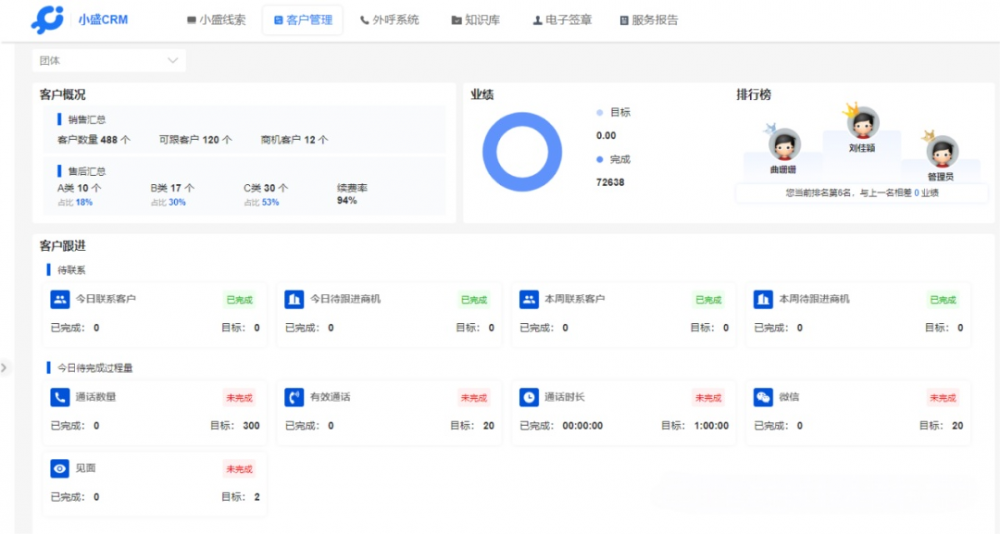Click the 未完成 badge on 有效通话
The width and height of the screenshot is (1000, 534).
click(x=474, y=397)
